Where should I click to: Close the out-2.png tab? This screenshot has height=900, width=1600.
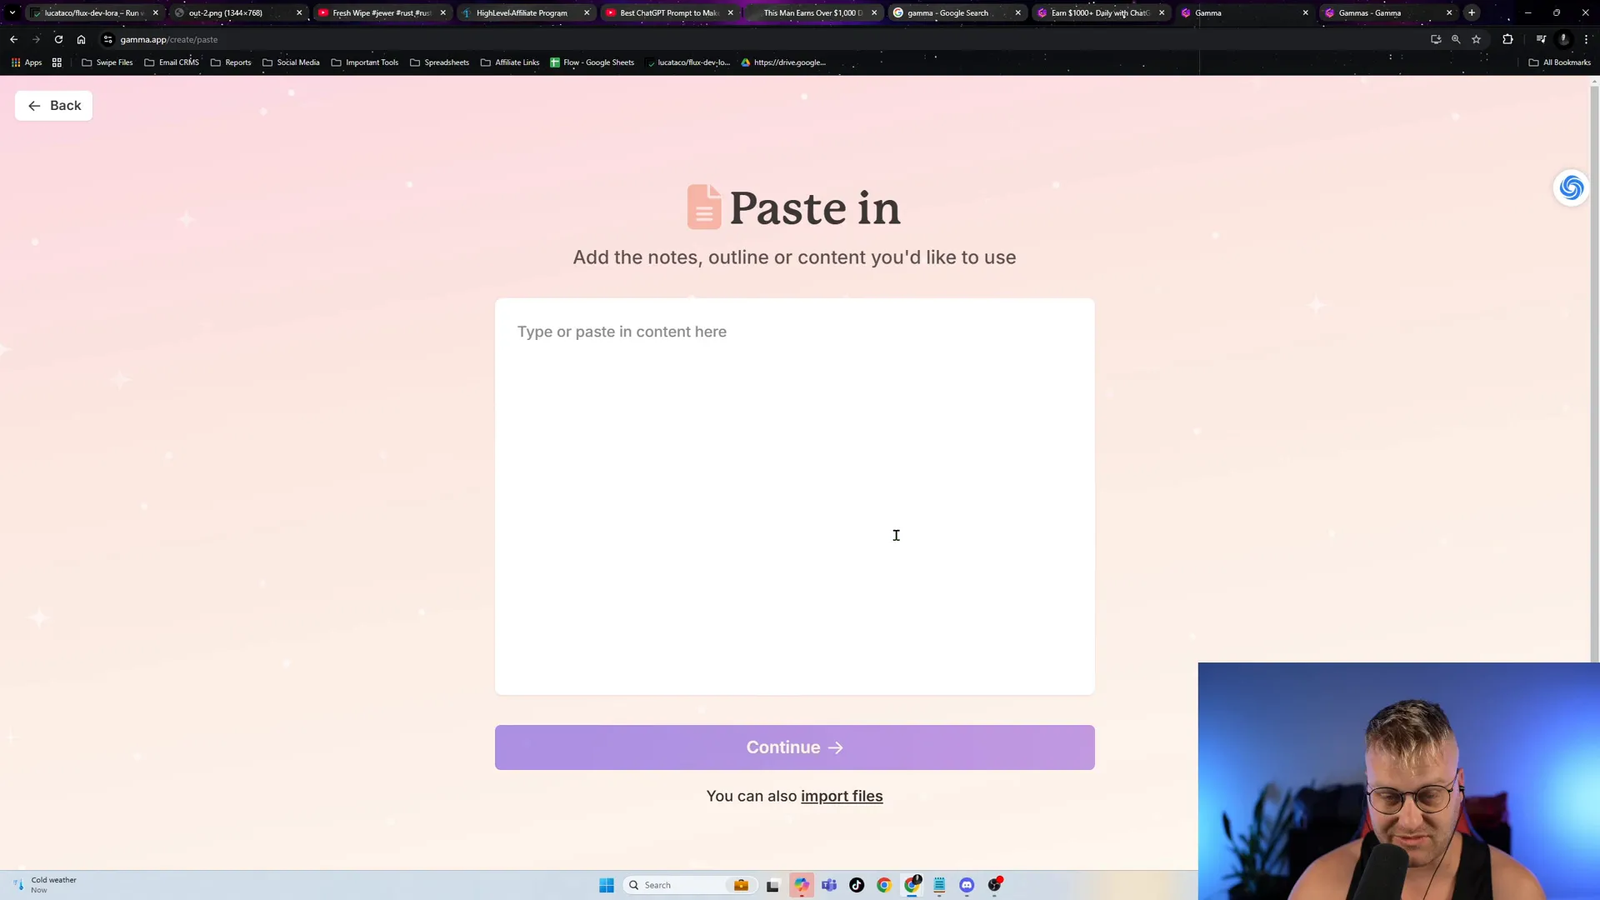299,13
